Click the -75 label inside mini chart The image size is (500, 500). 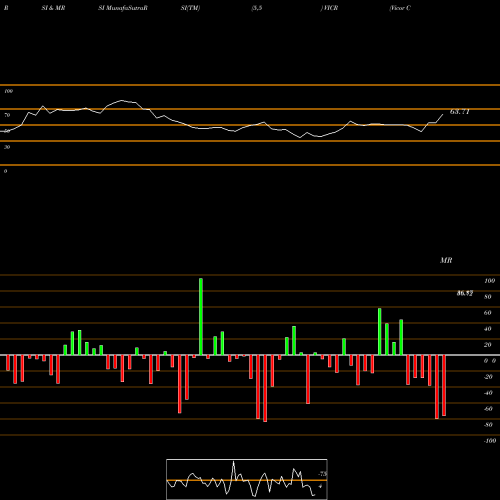pos(323,474)
